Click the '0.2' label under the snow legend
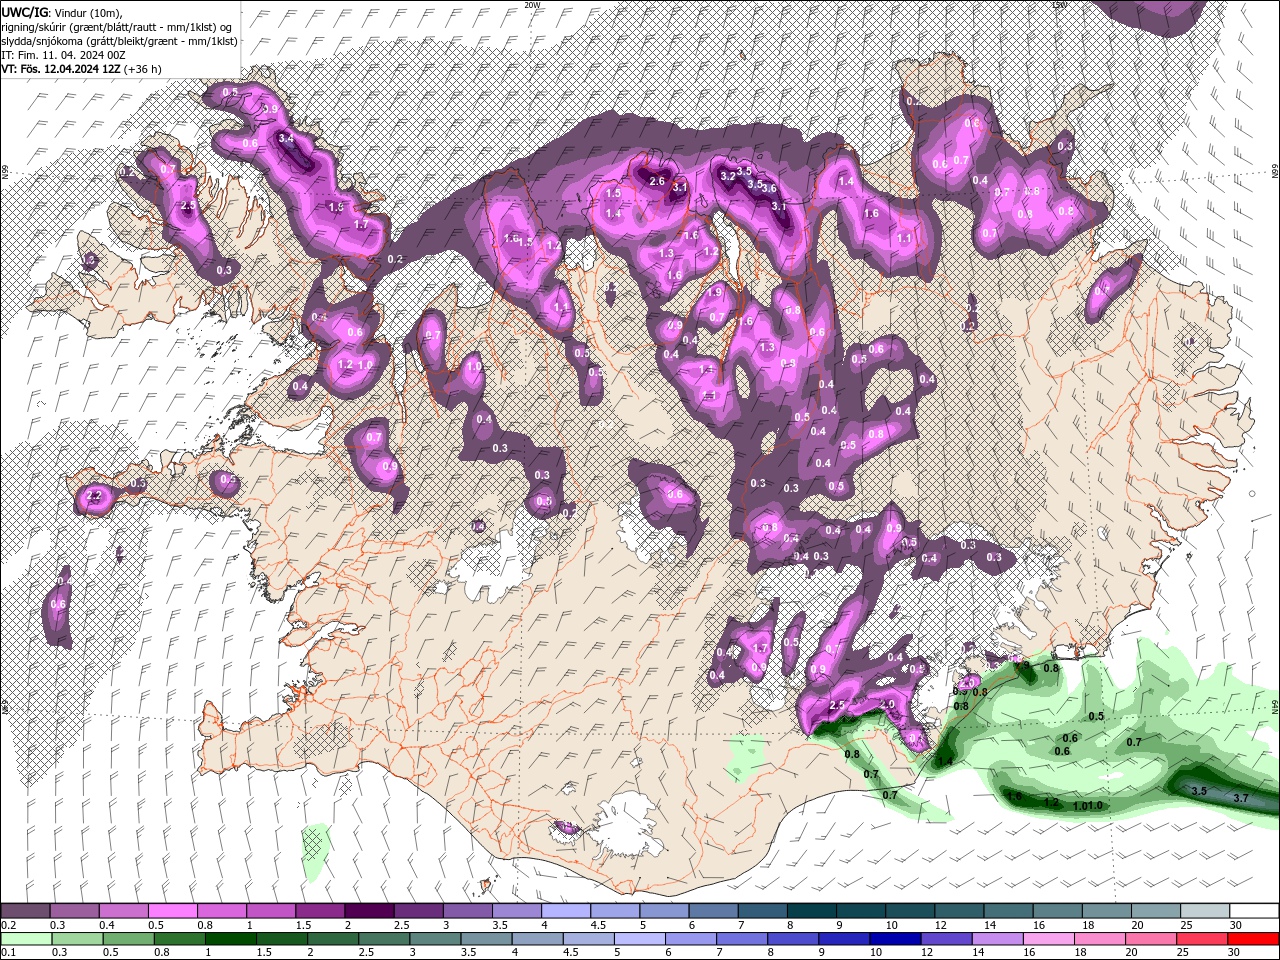 [9, 925]
